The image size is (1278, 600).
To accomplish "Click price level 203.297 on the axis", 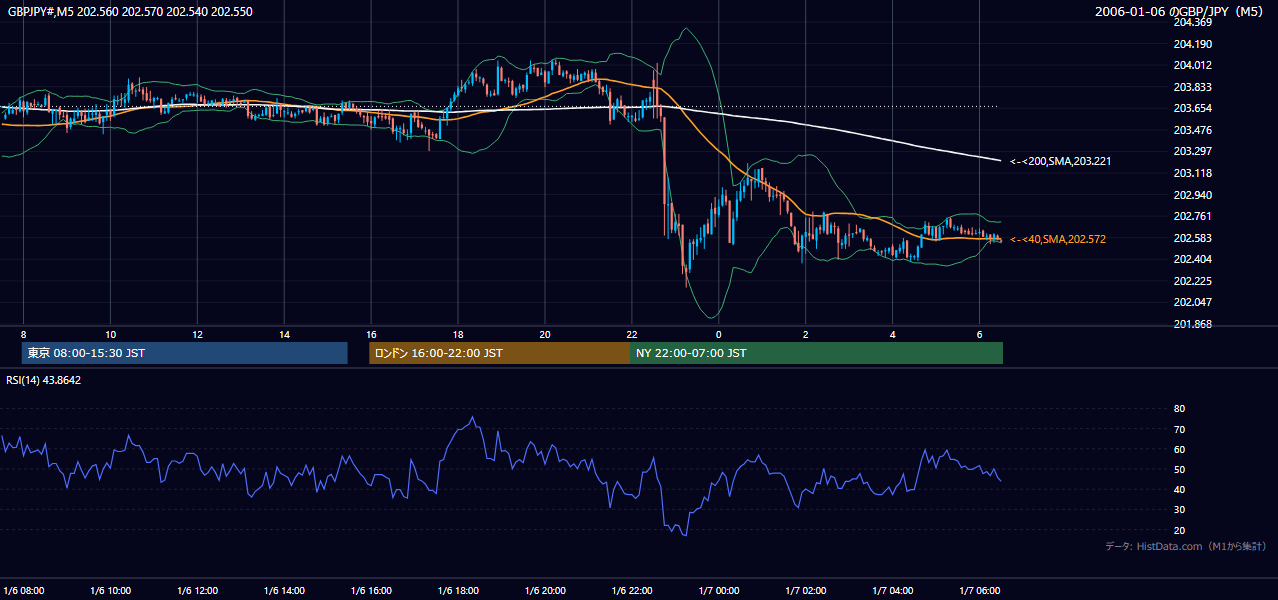I will coord(1192,151).
